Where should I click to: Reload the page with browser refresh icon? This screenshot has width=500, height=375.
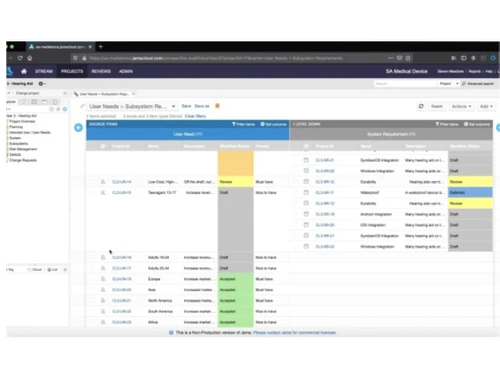point(20,58)
